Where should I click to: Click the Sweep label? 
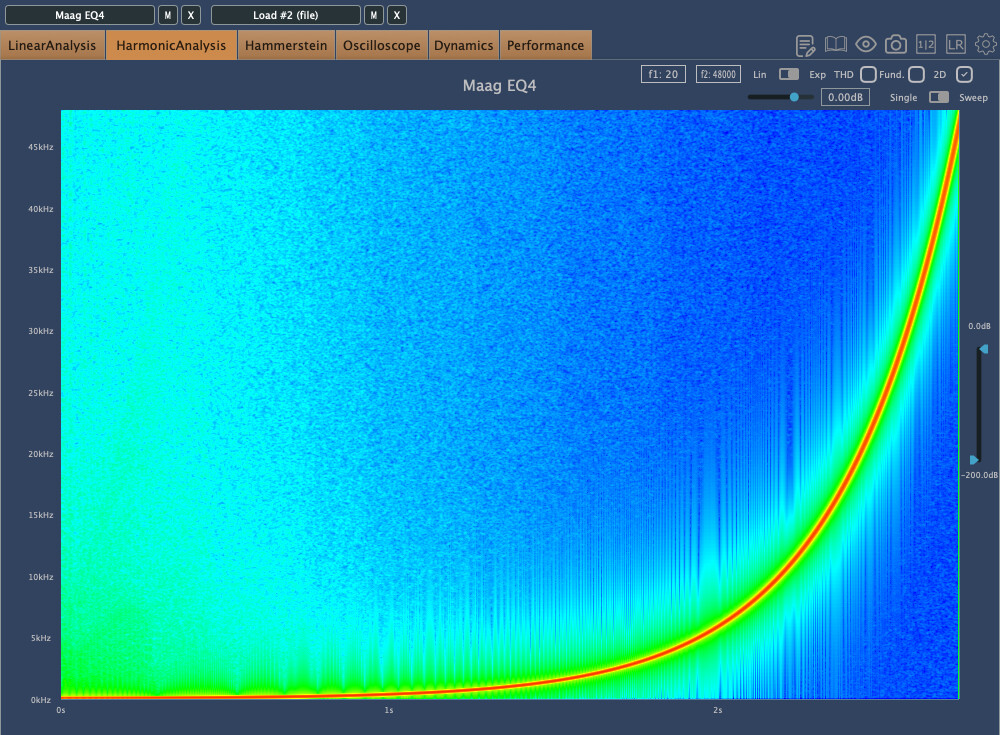click(x=973, y=98)
